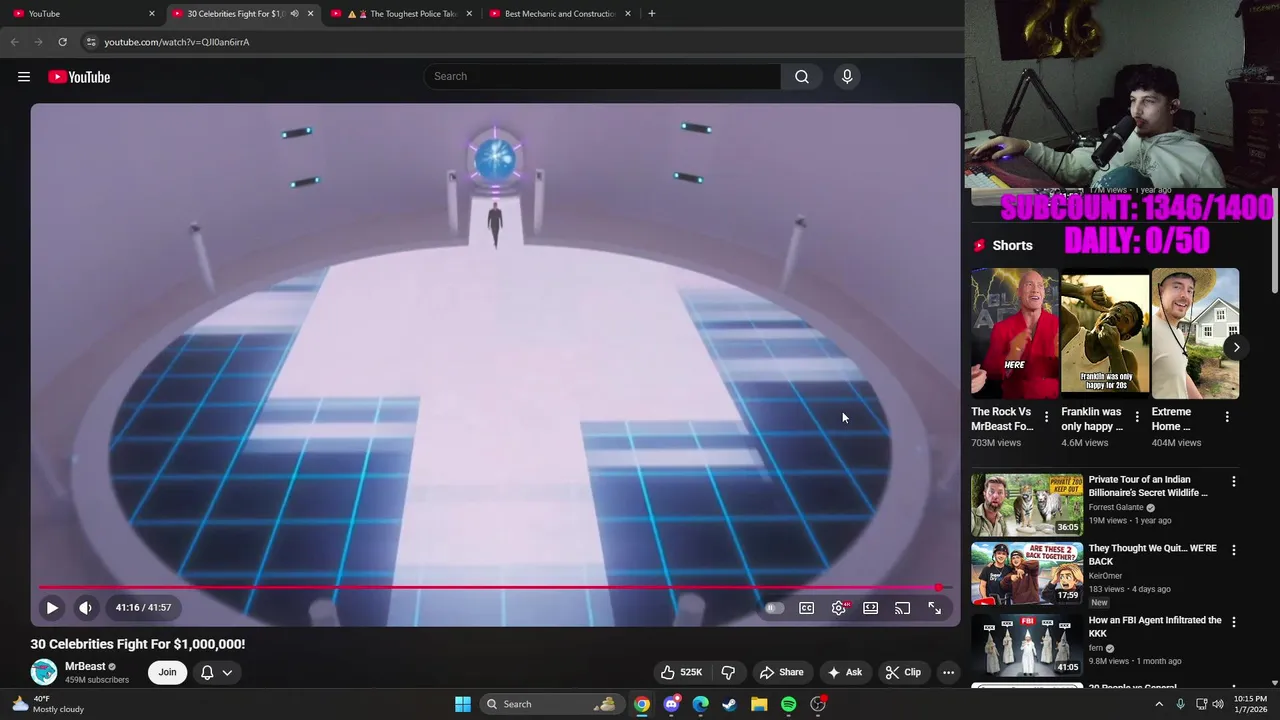The image size is (1280, 720).
Task: Click in the YouTube search field
Action: click(603, 76)
